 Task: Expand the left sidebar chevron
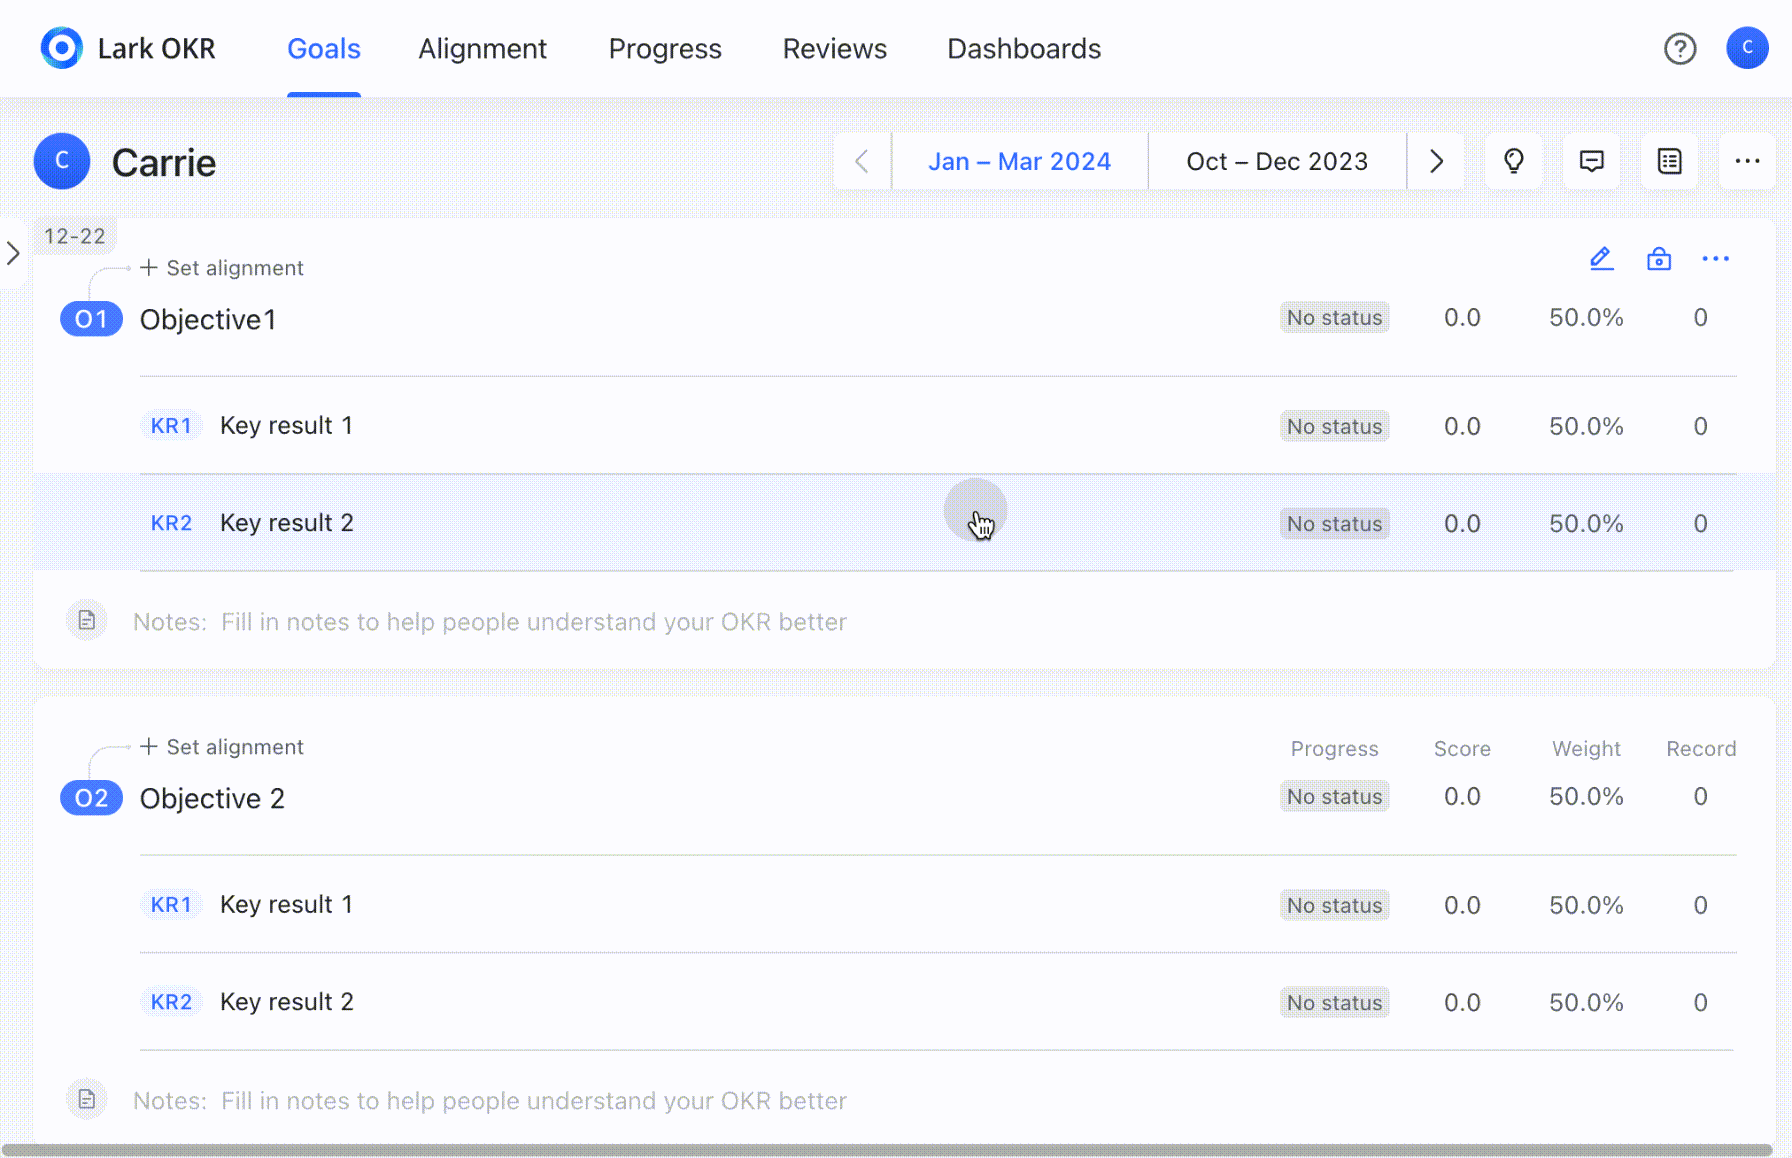coord(14,253)
